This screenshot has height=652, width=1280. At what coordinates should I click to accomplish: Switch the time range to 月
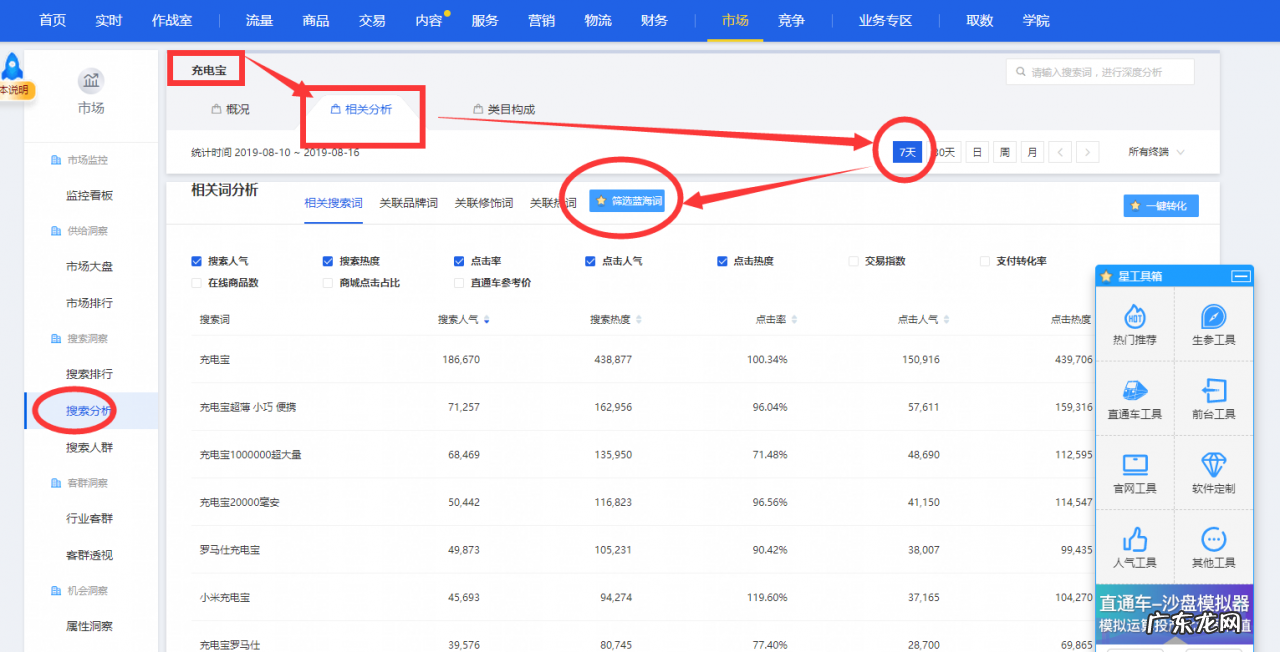pos(1032,151)
